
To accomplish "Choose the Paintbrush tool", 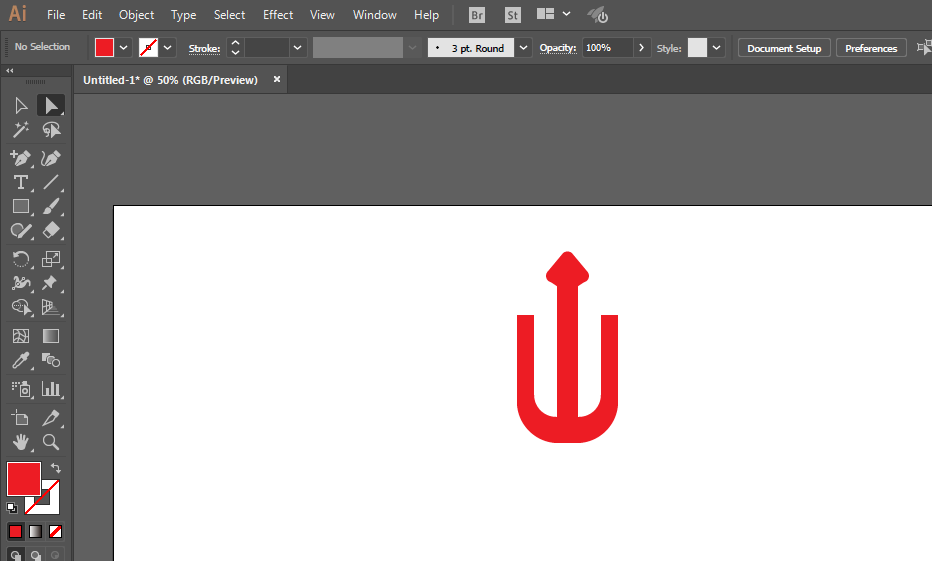I will click(x=51, y=206).
